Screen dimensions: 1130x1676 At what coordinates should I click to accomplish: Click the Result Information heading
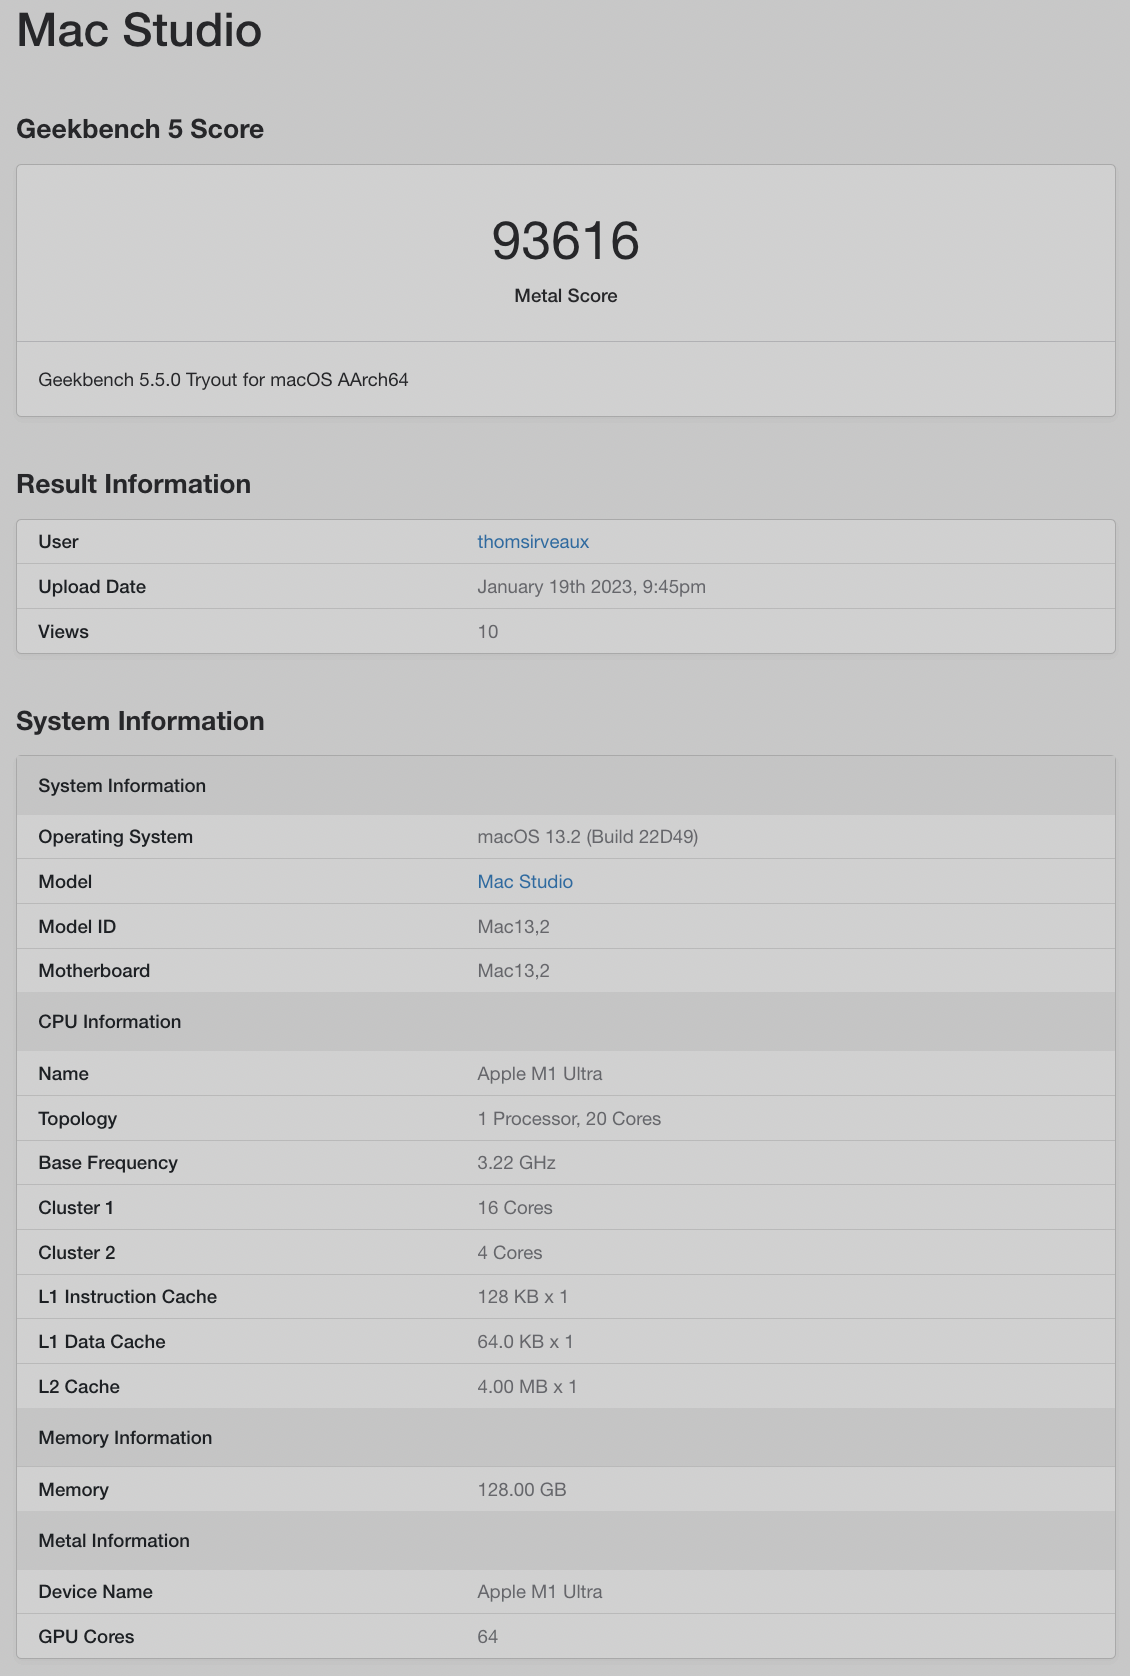(x=133, y=484)
